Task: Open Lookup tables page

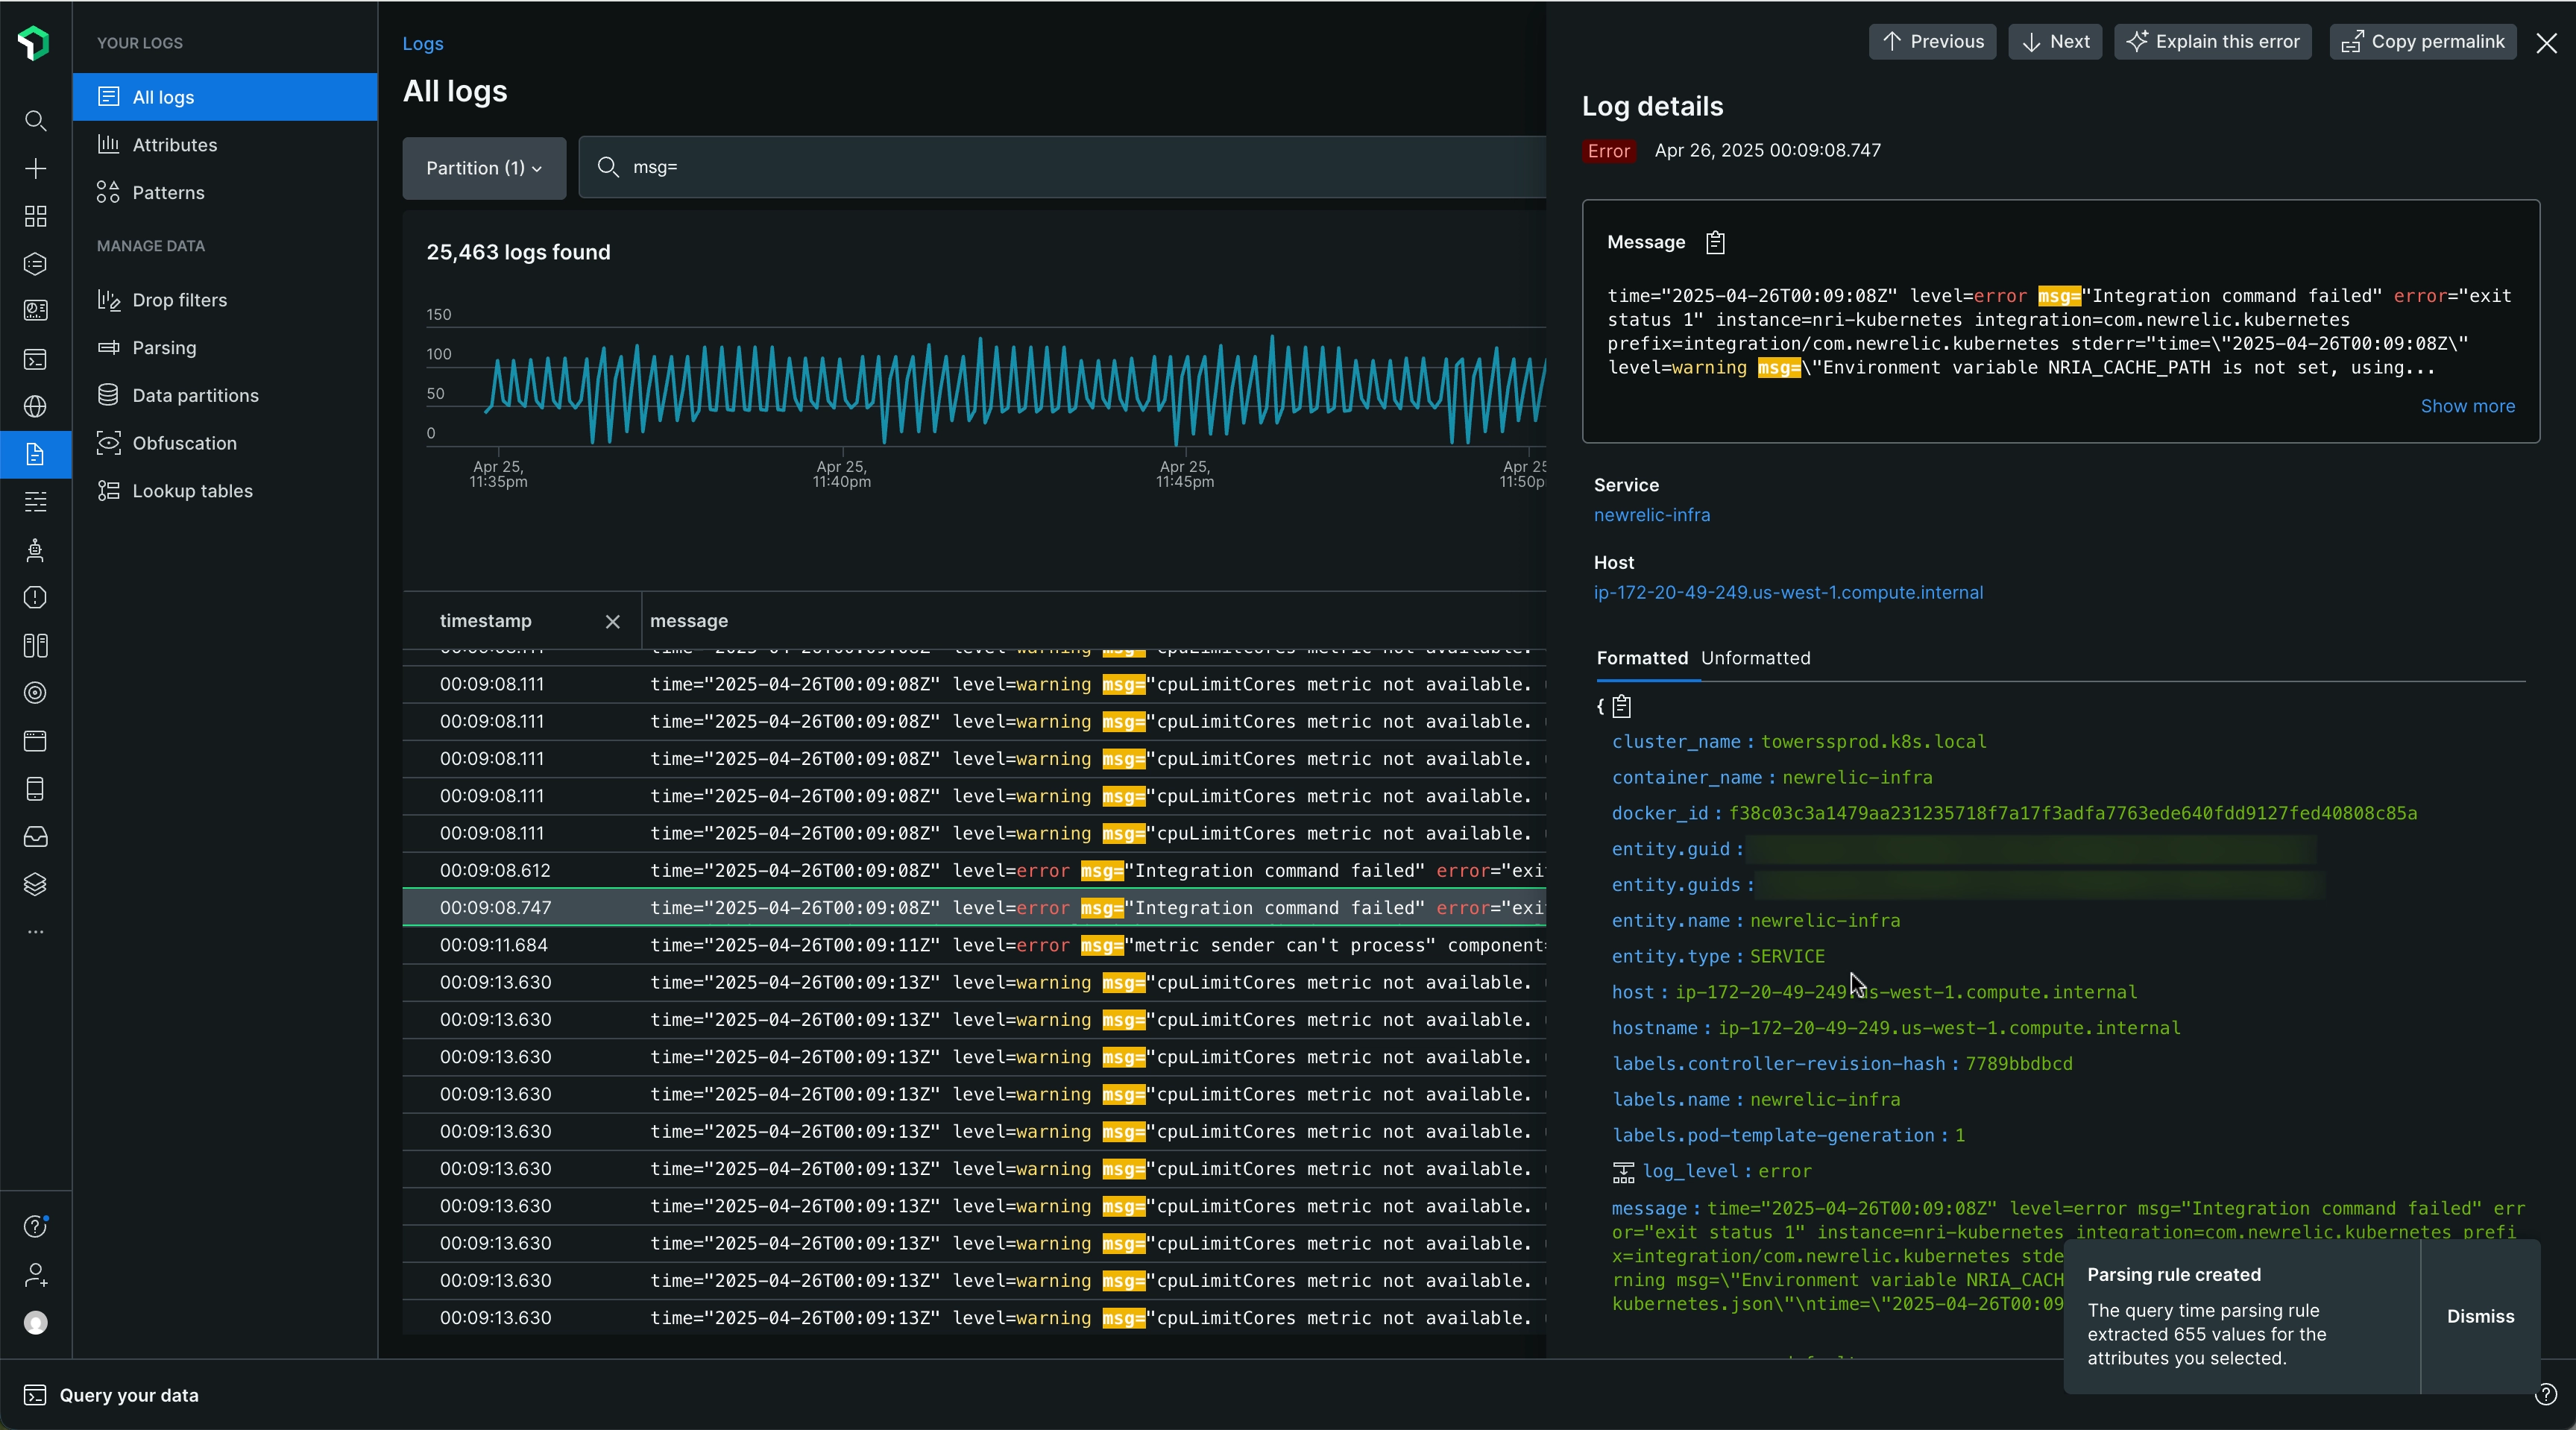Action: pyautogui.click(x=192, y=491)
